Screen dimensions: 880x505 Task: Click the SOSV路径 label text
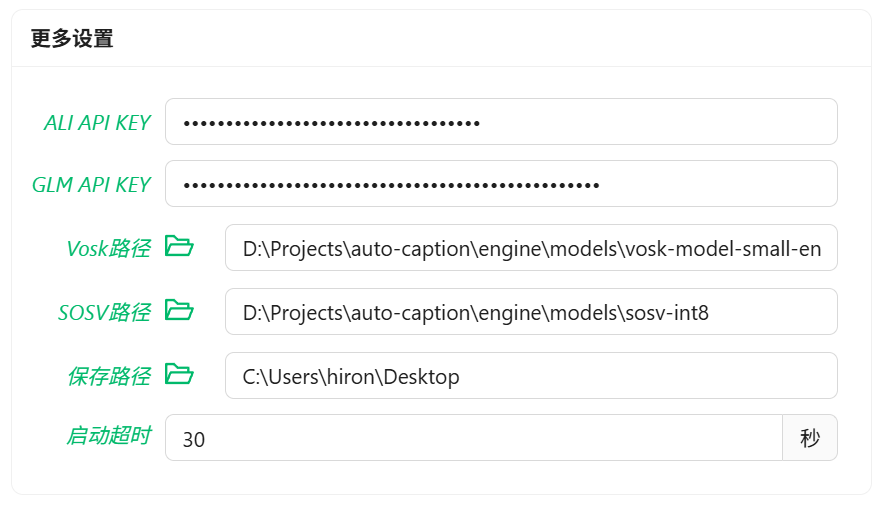104,313
